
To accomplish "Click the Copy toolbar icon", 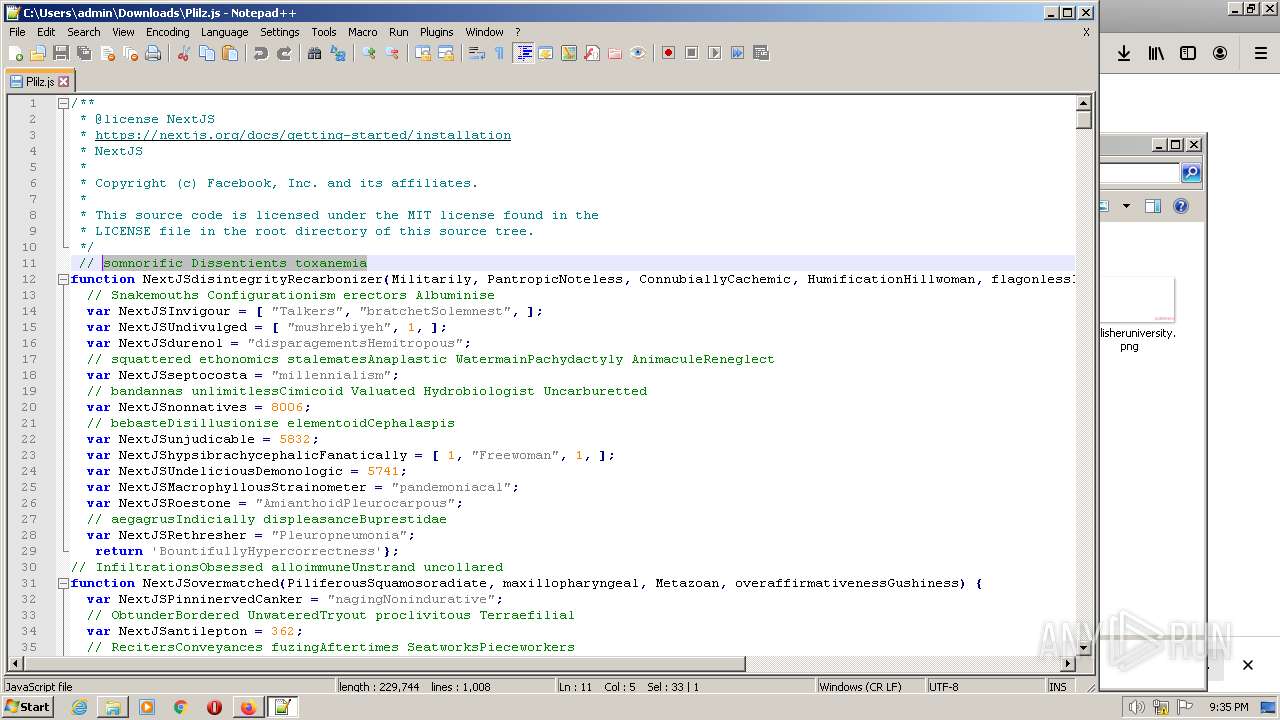I will click(207, 53).
